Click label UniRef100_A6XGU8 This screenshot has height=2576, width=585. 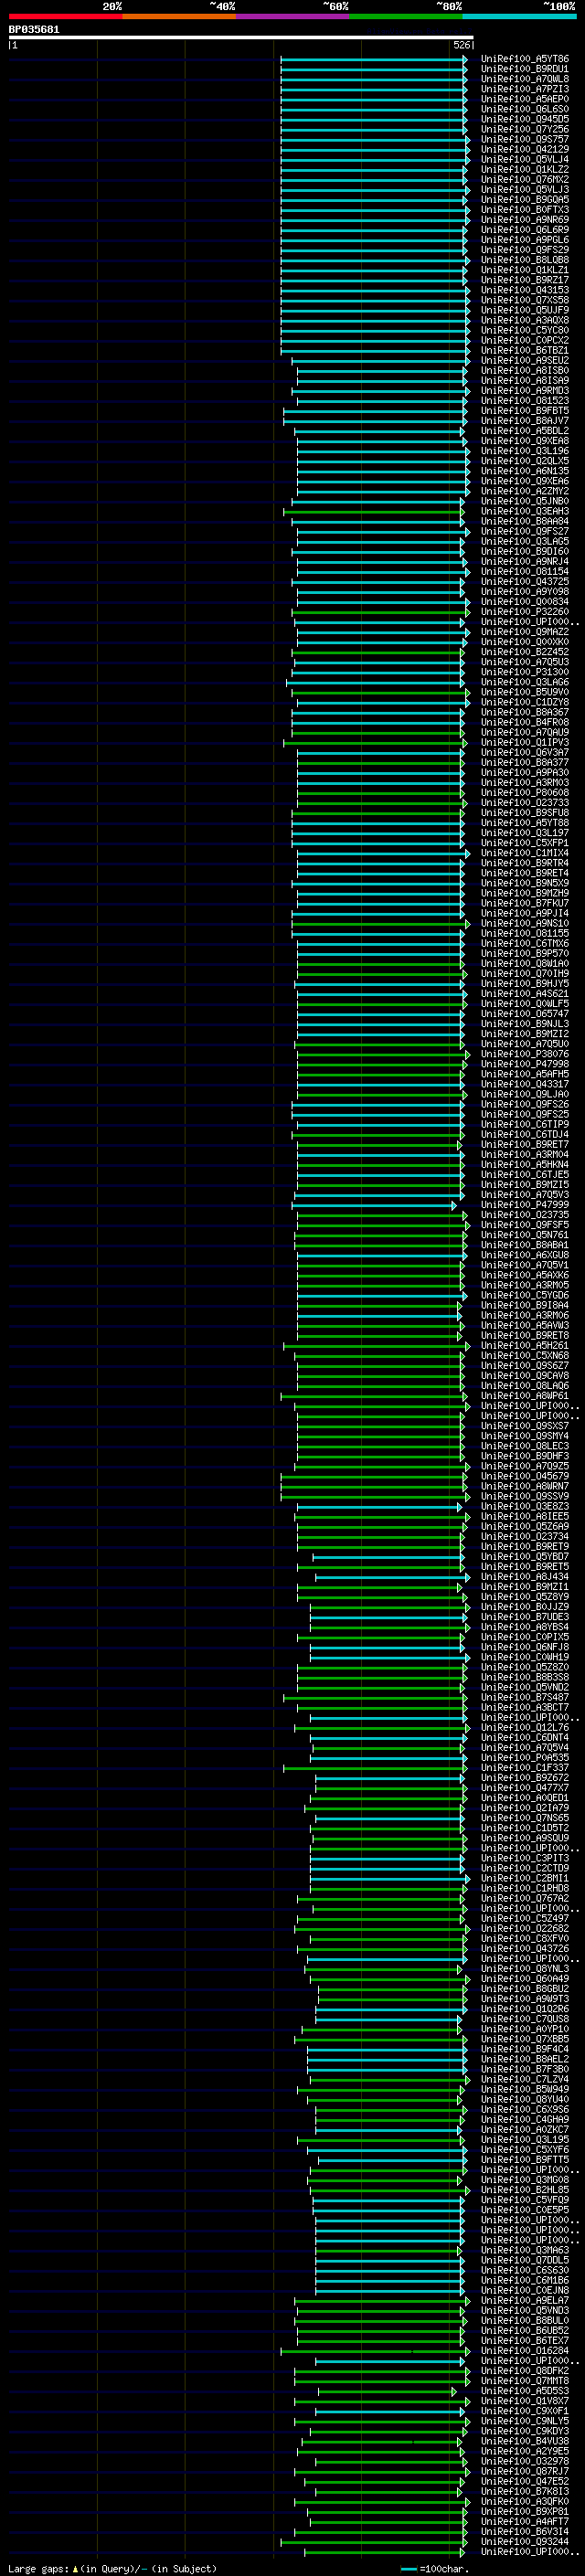(x=524, y=1255)
